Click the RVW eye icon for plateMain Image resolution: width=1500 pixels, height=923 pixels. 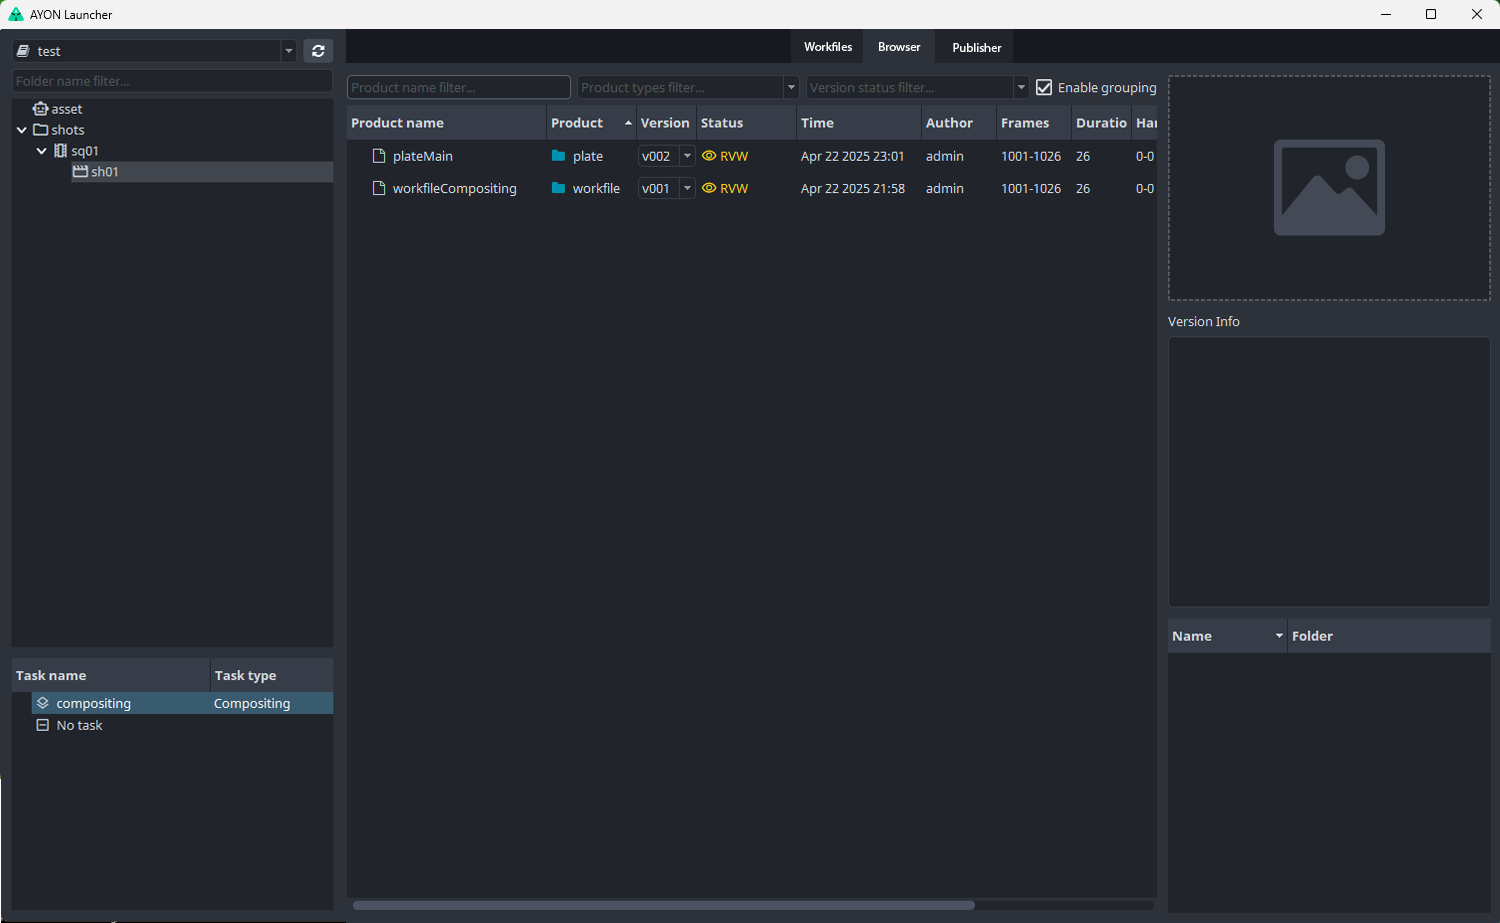tap(709, 156)
